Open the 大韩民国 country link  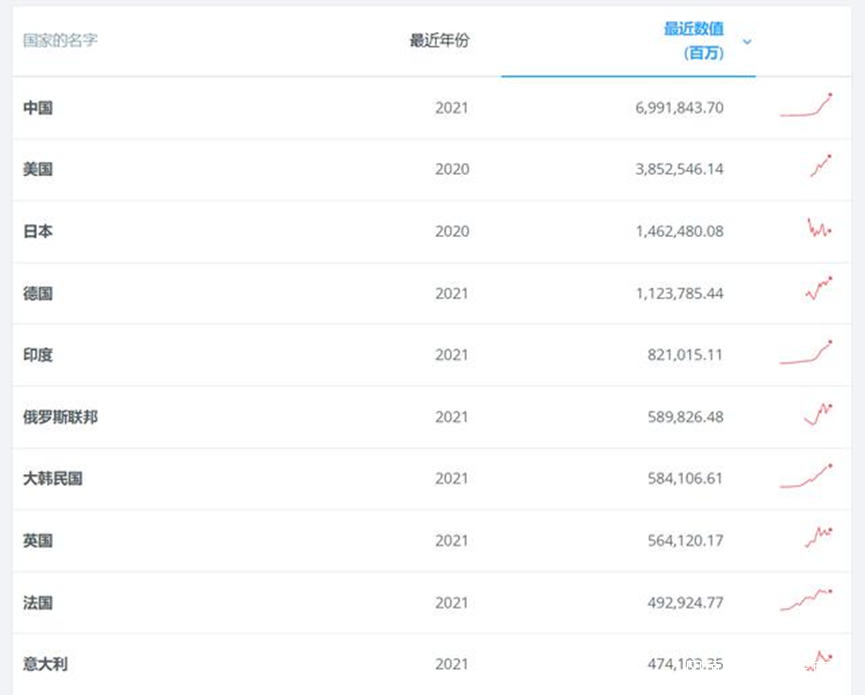click(x=53, y=478)
